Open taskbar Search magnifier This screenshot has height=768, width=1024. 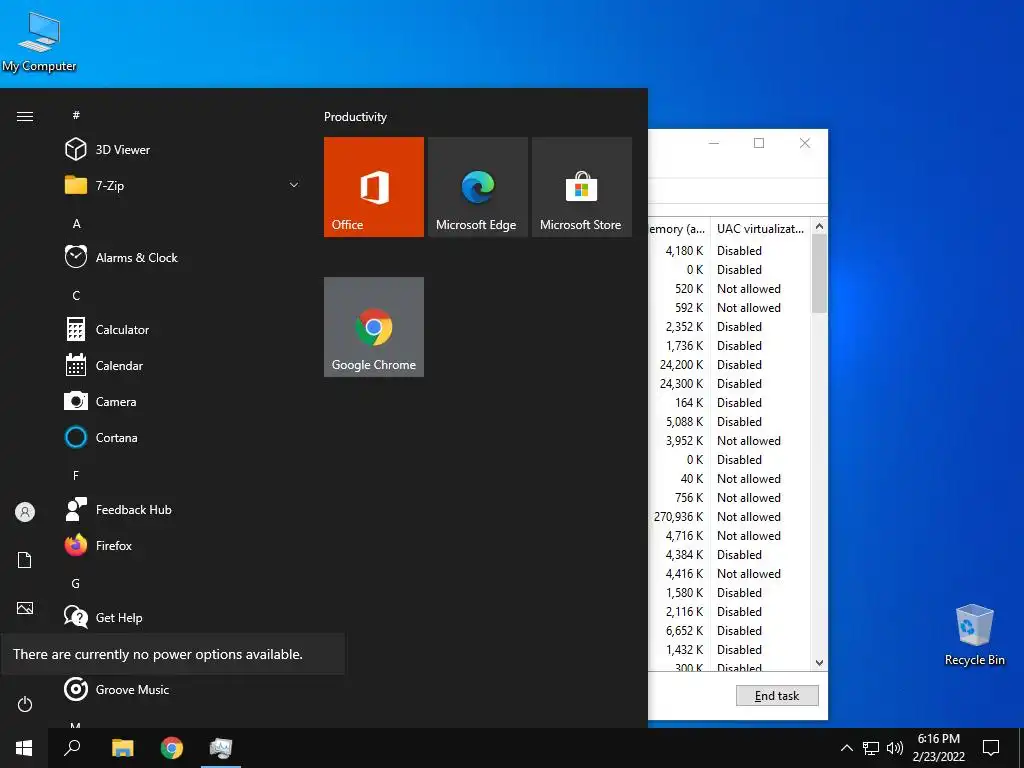[x=72, y=748]
